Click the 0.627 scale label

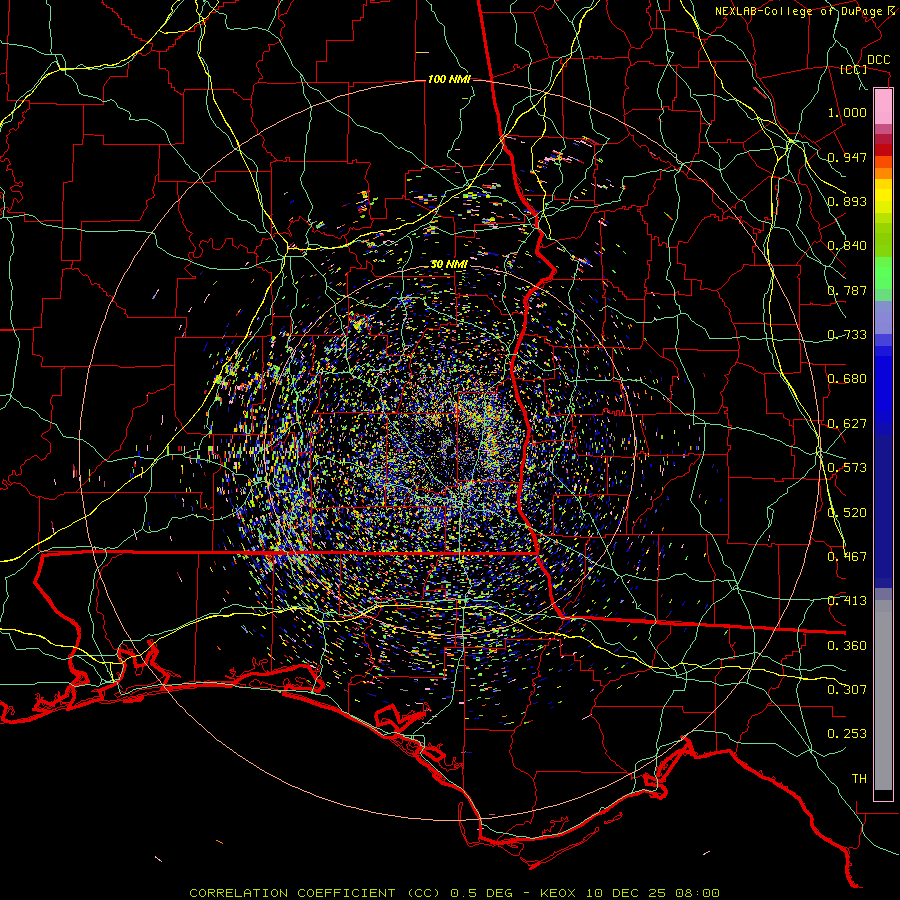click(847, 424)
